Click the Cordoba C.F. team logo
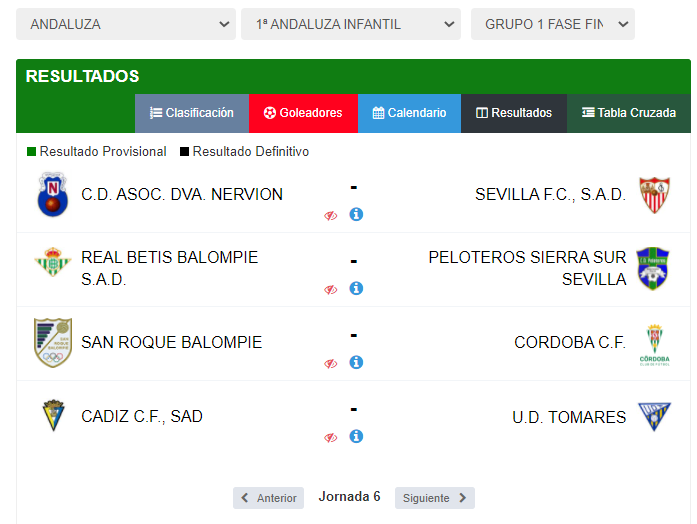The width and height of the screenshot is (697, 524). 654,345
